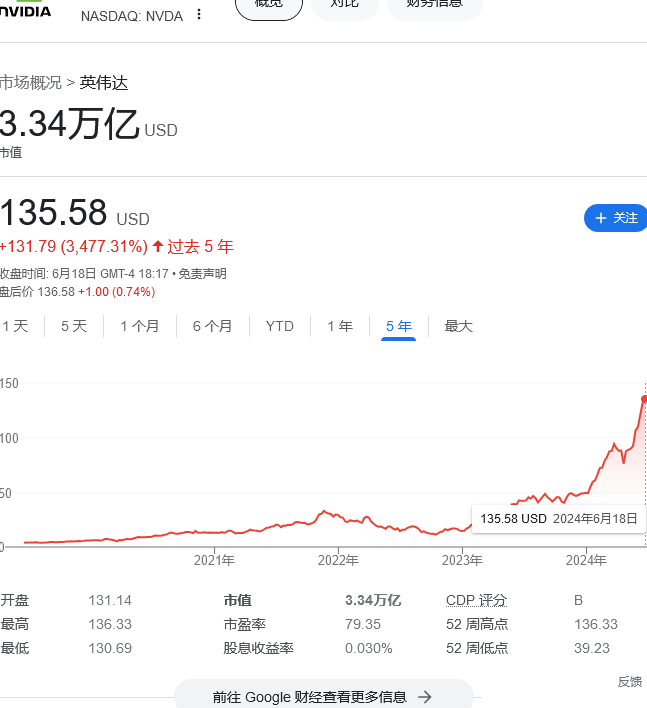The image size is (647, 708).
Task: Click the 英伟达 breadcrumb text
Action: click(x=104, y=83)
